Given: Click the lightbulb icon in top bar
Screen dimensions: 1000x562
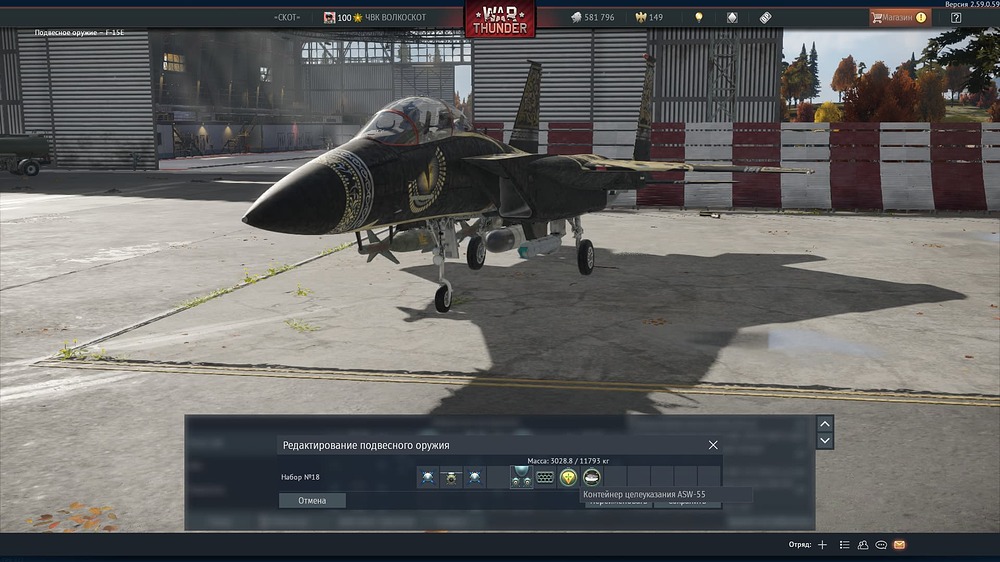Looking at the screenshot, I should tap(699, 17).
